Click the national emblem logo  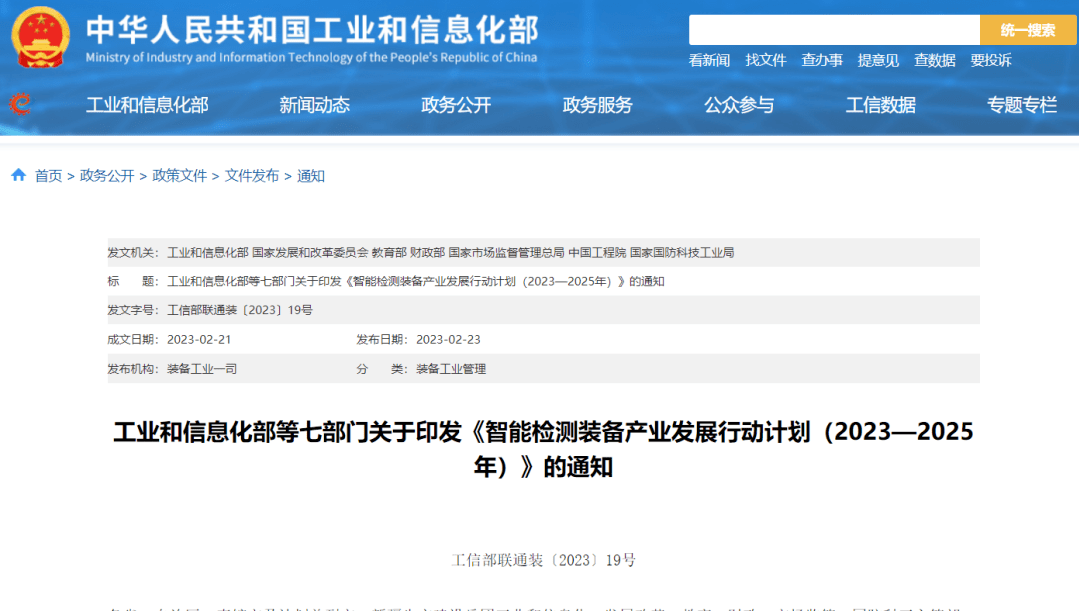pos(41,37)
